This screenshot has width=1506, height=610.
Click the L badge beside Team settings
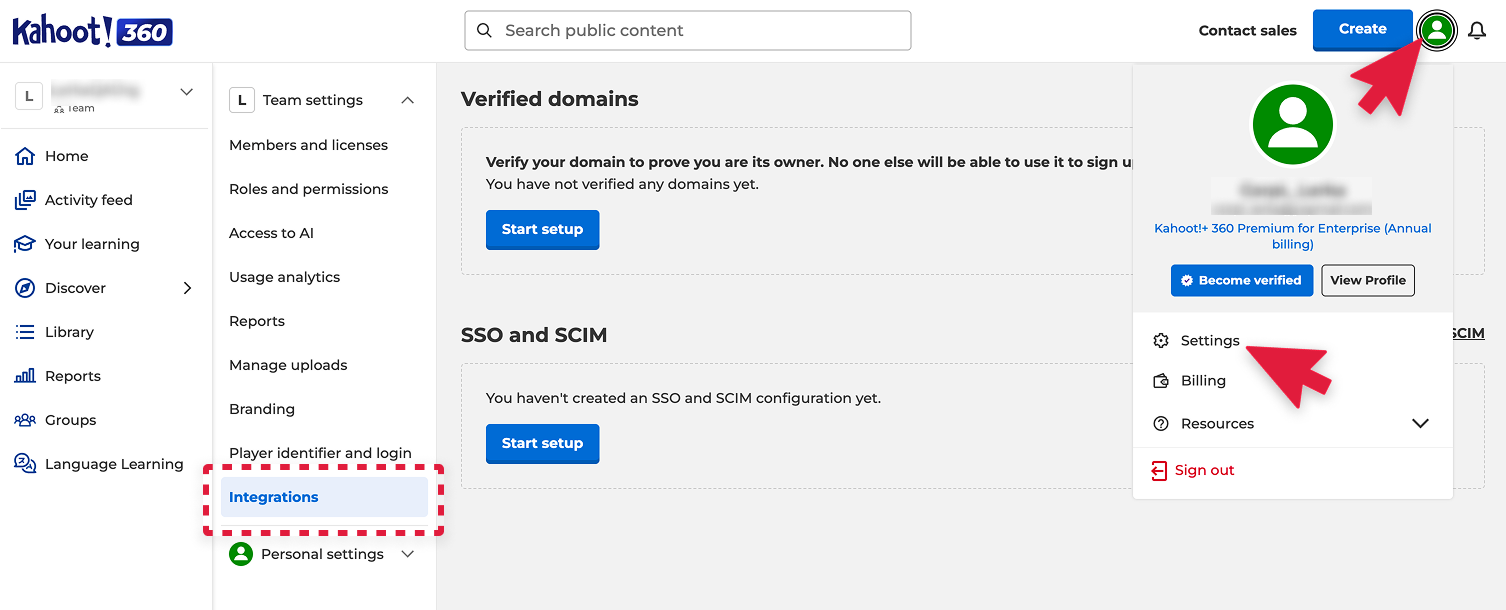[241, 100]
